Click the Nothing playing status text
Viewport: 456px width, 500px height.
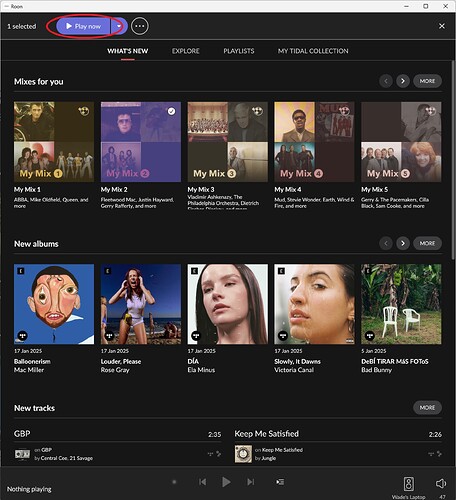[x=29, y=489]
